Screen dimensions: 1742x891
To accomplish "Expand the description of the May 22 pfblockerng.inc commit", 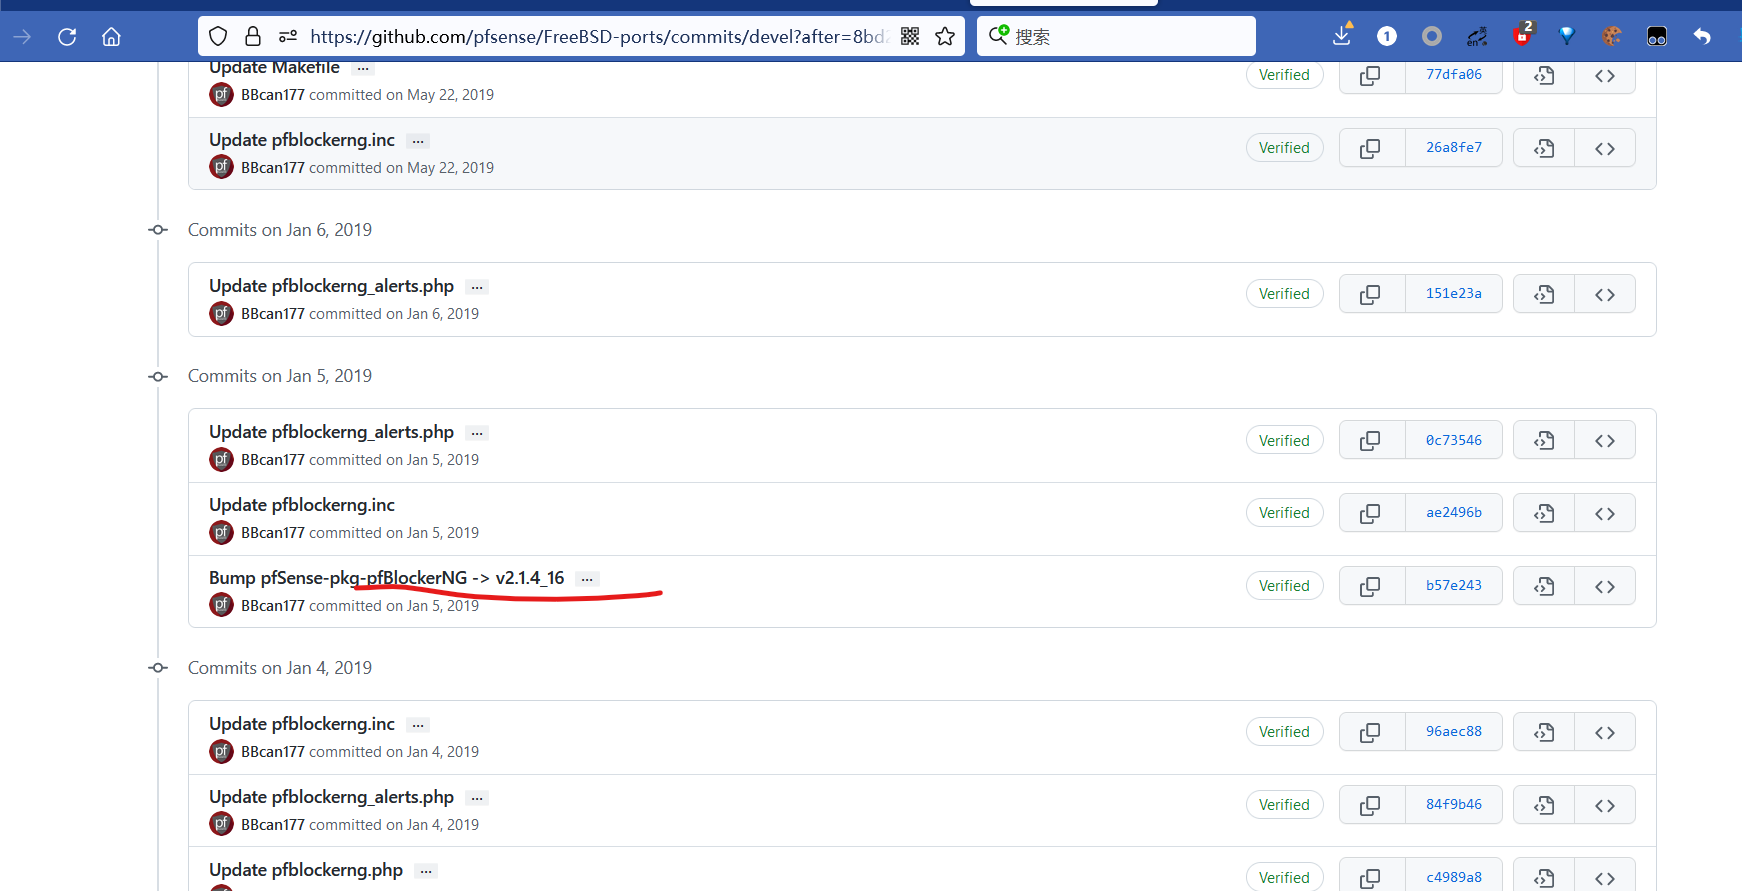I will pos(418,141).
